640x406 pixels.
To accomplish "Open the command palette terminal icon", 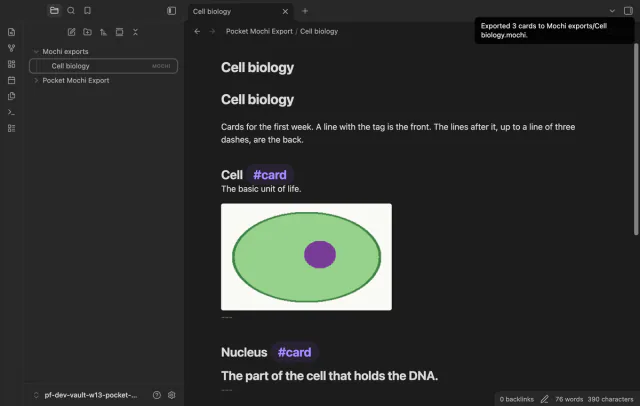I will point(11,112).
